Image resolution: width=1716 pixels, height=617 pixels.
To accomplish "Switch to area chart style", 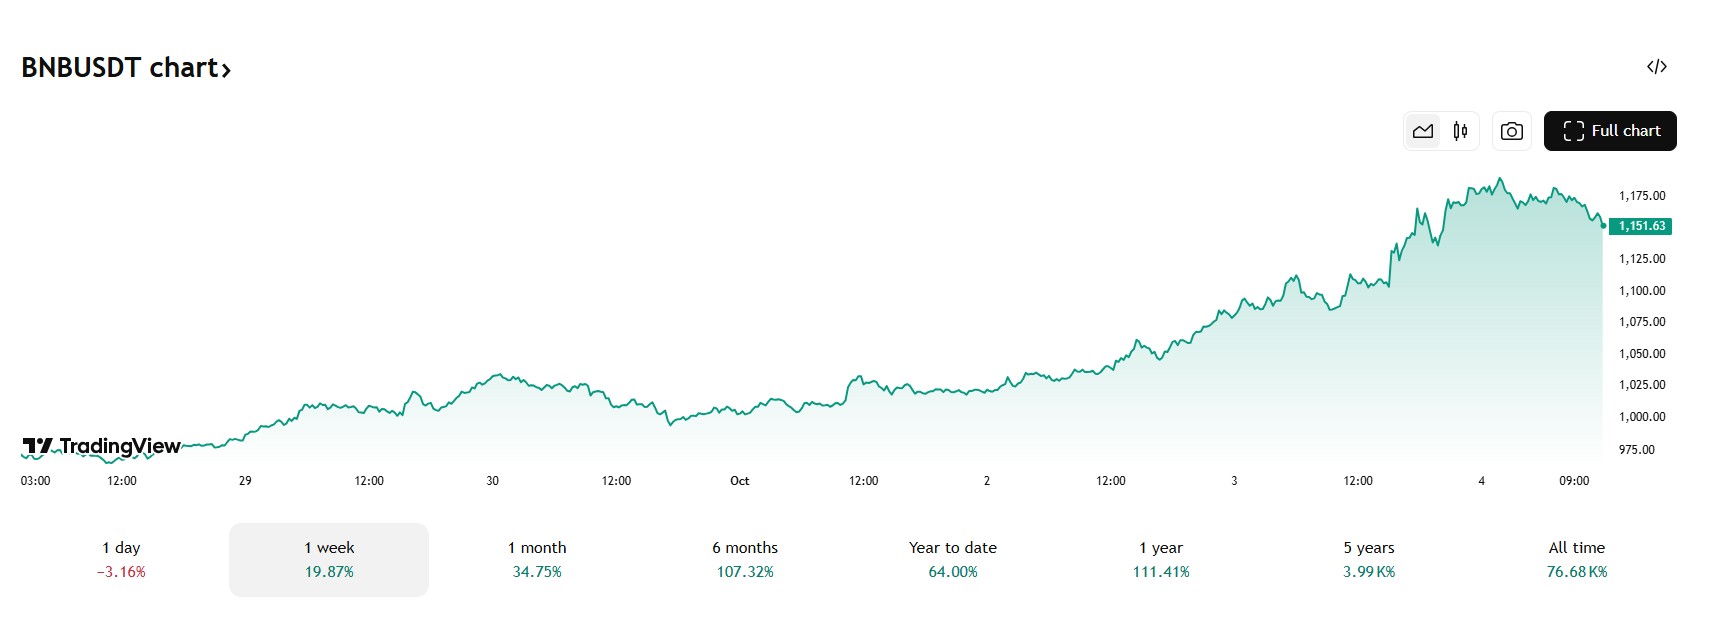I will pyautogui.click(x=1423, y=131).
